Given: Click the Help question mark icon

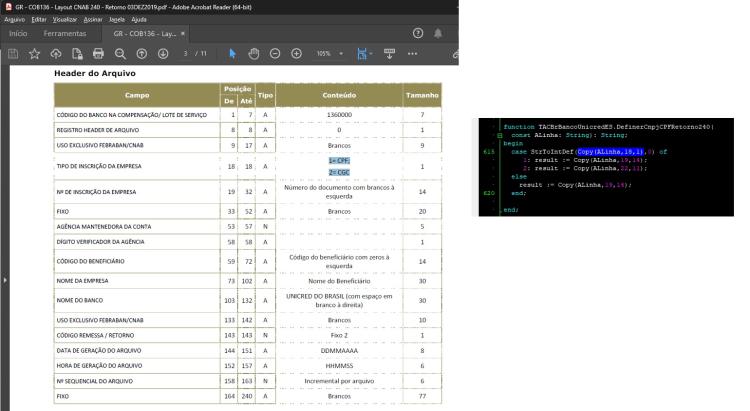Looking at the screenshot, I should 418,33.
